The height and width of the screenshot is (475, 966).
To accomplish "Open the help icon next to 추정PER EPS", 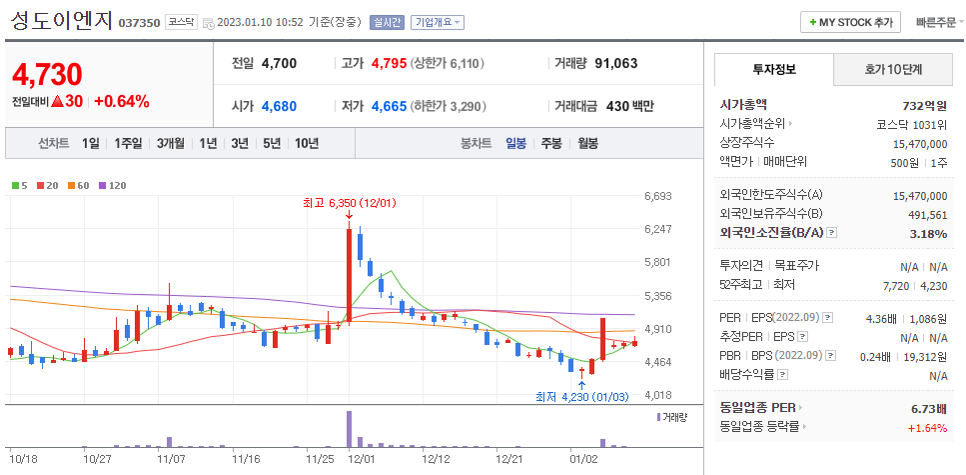I will [802, 338].
